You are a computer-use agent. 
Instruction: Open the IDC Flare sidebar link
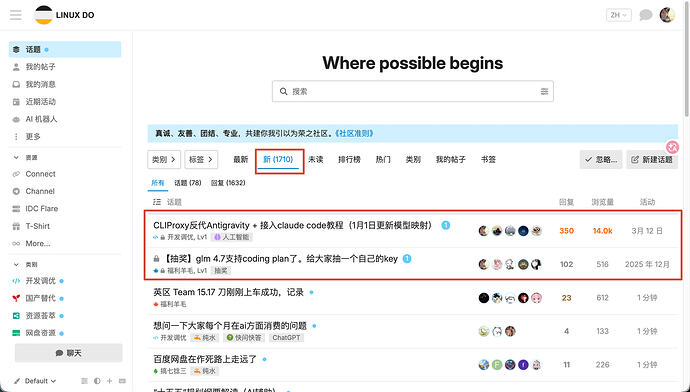point(65,209)
